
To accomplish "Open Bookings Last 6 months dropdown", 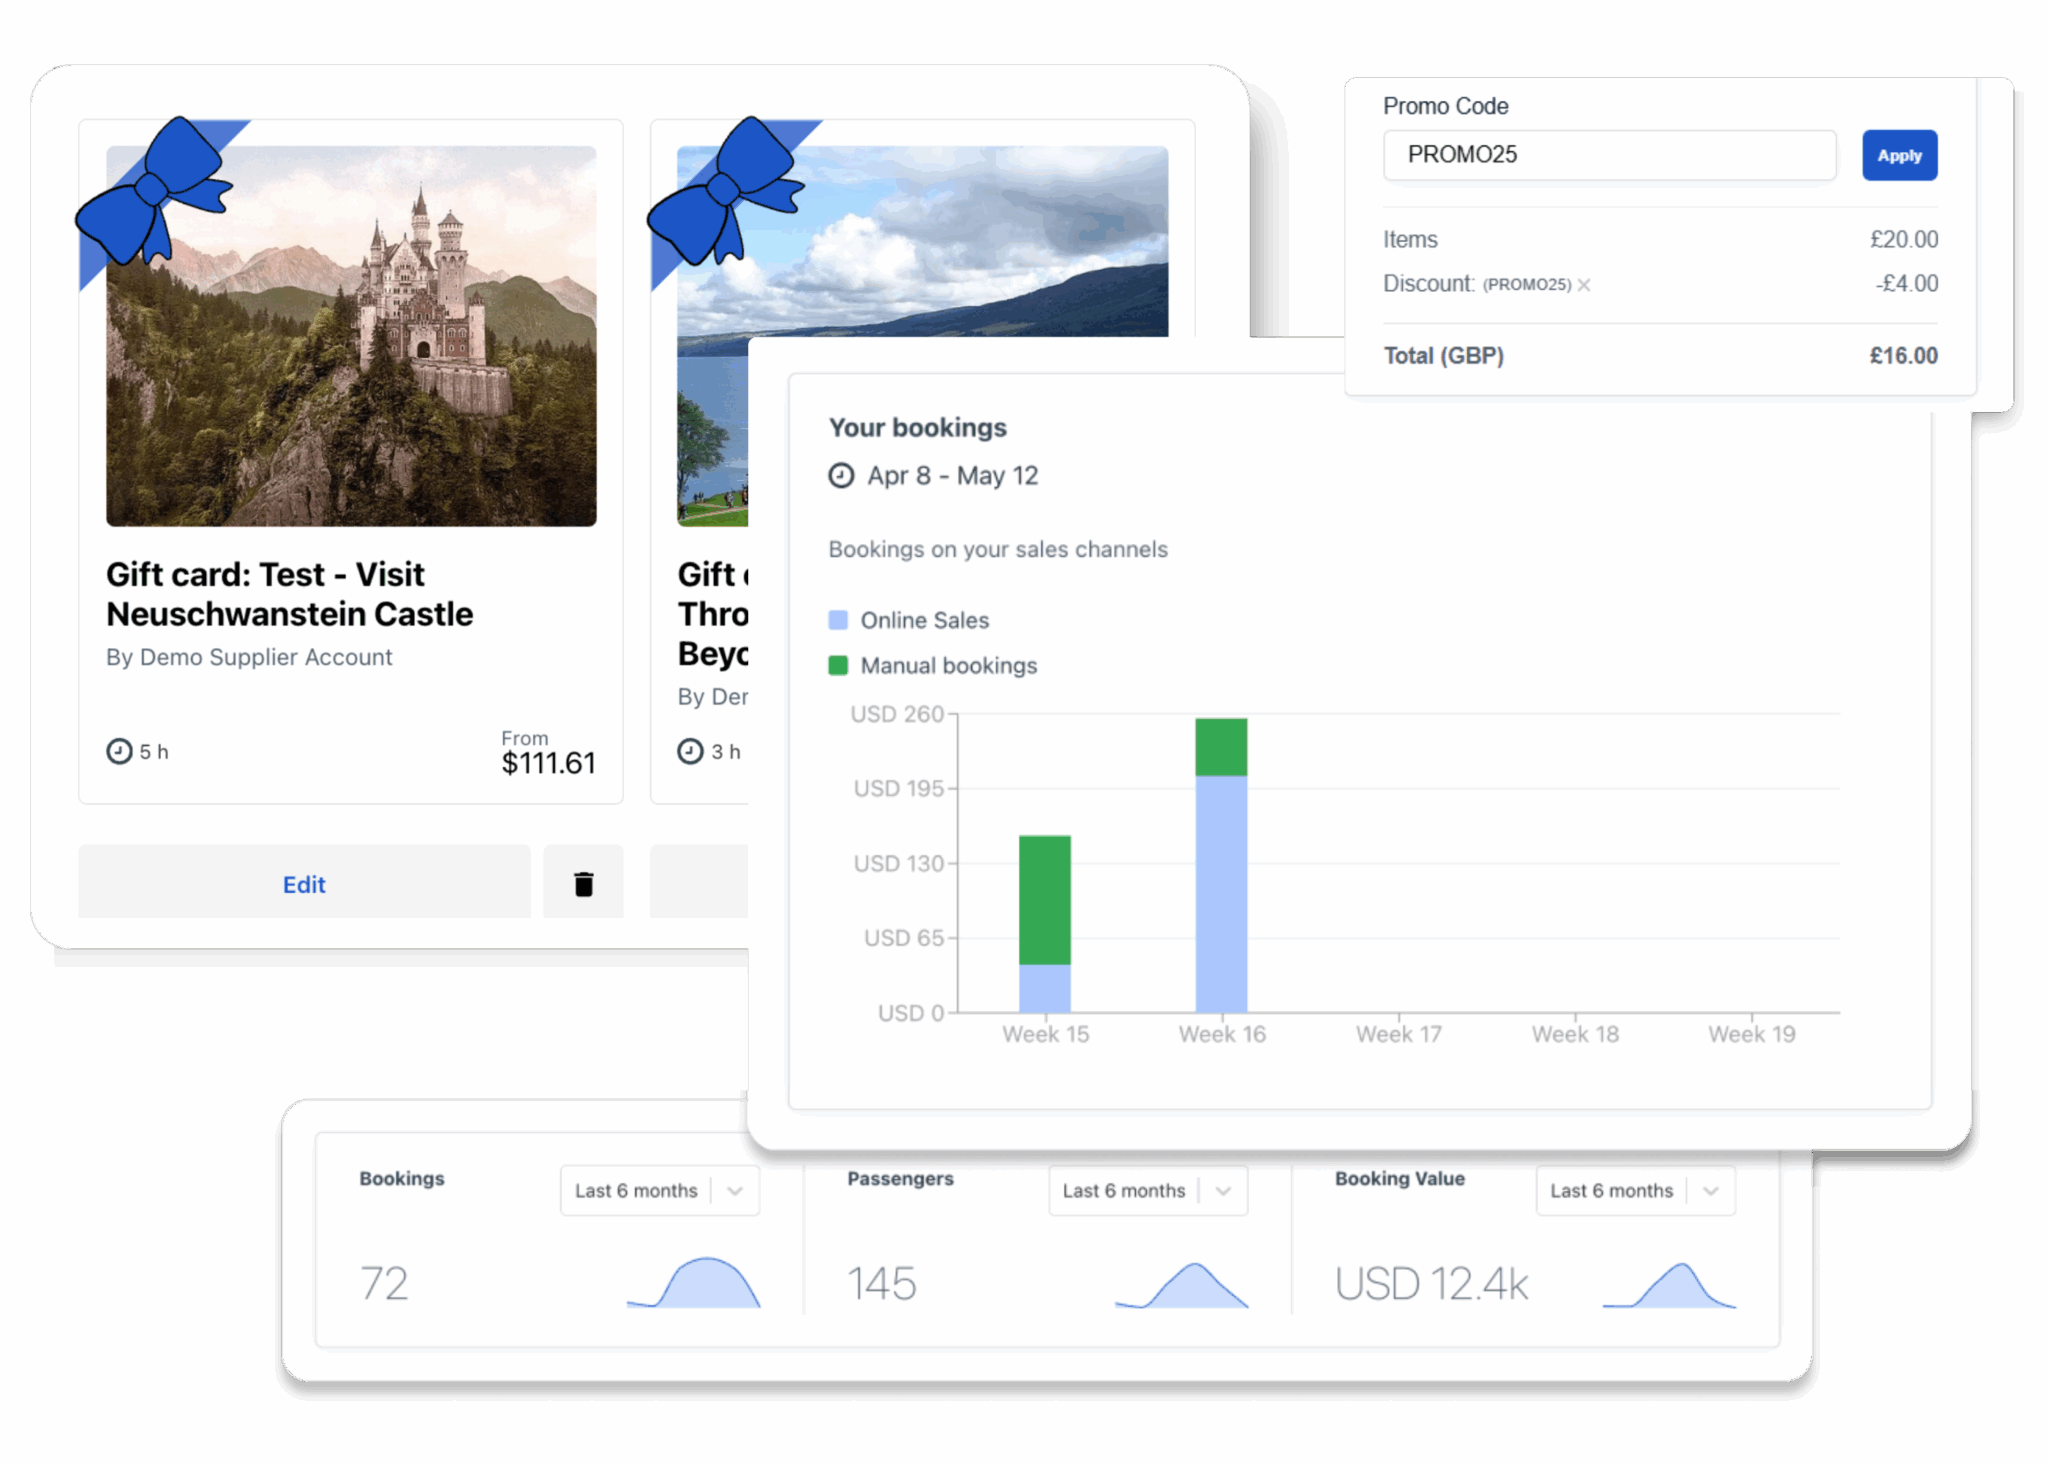I will 659,1190.
